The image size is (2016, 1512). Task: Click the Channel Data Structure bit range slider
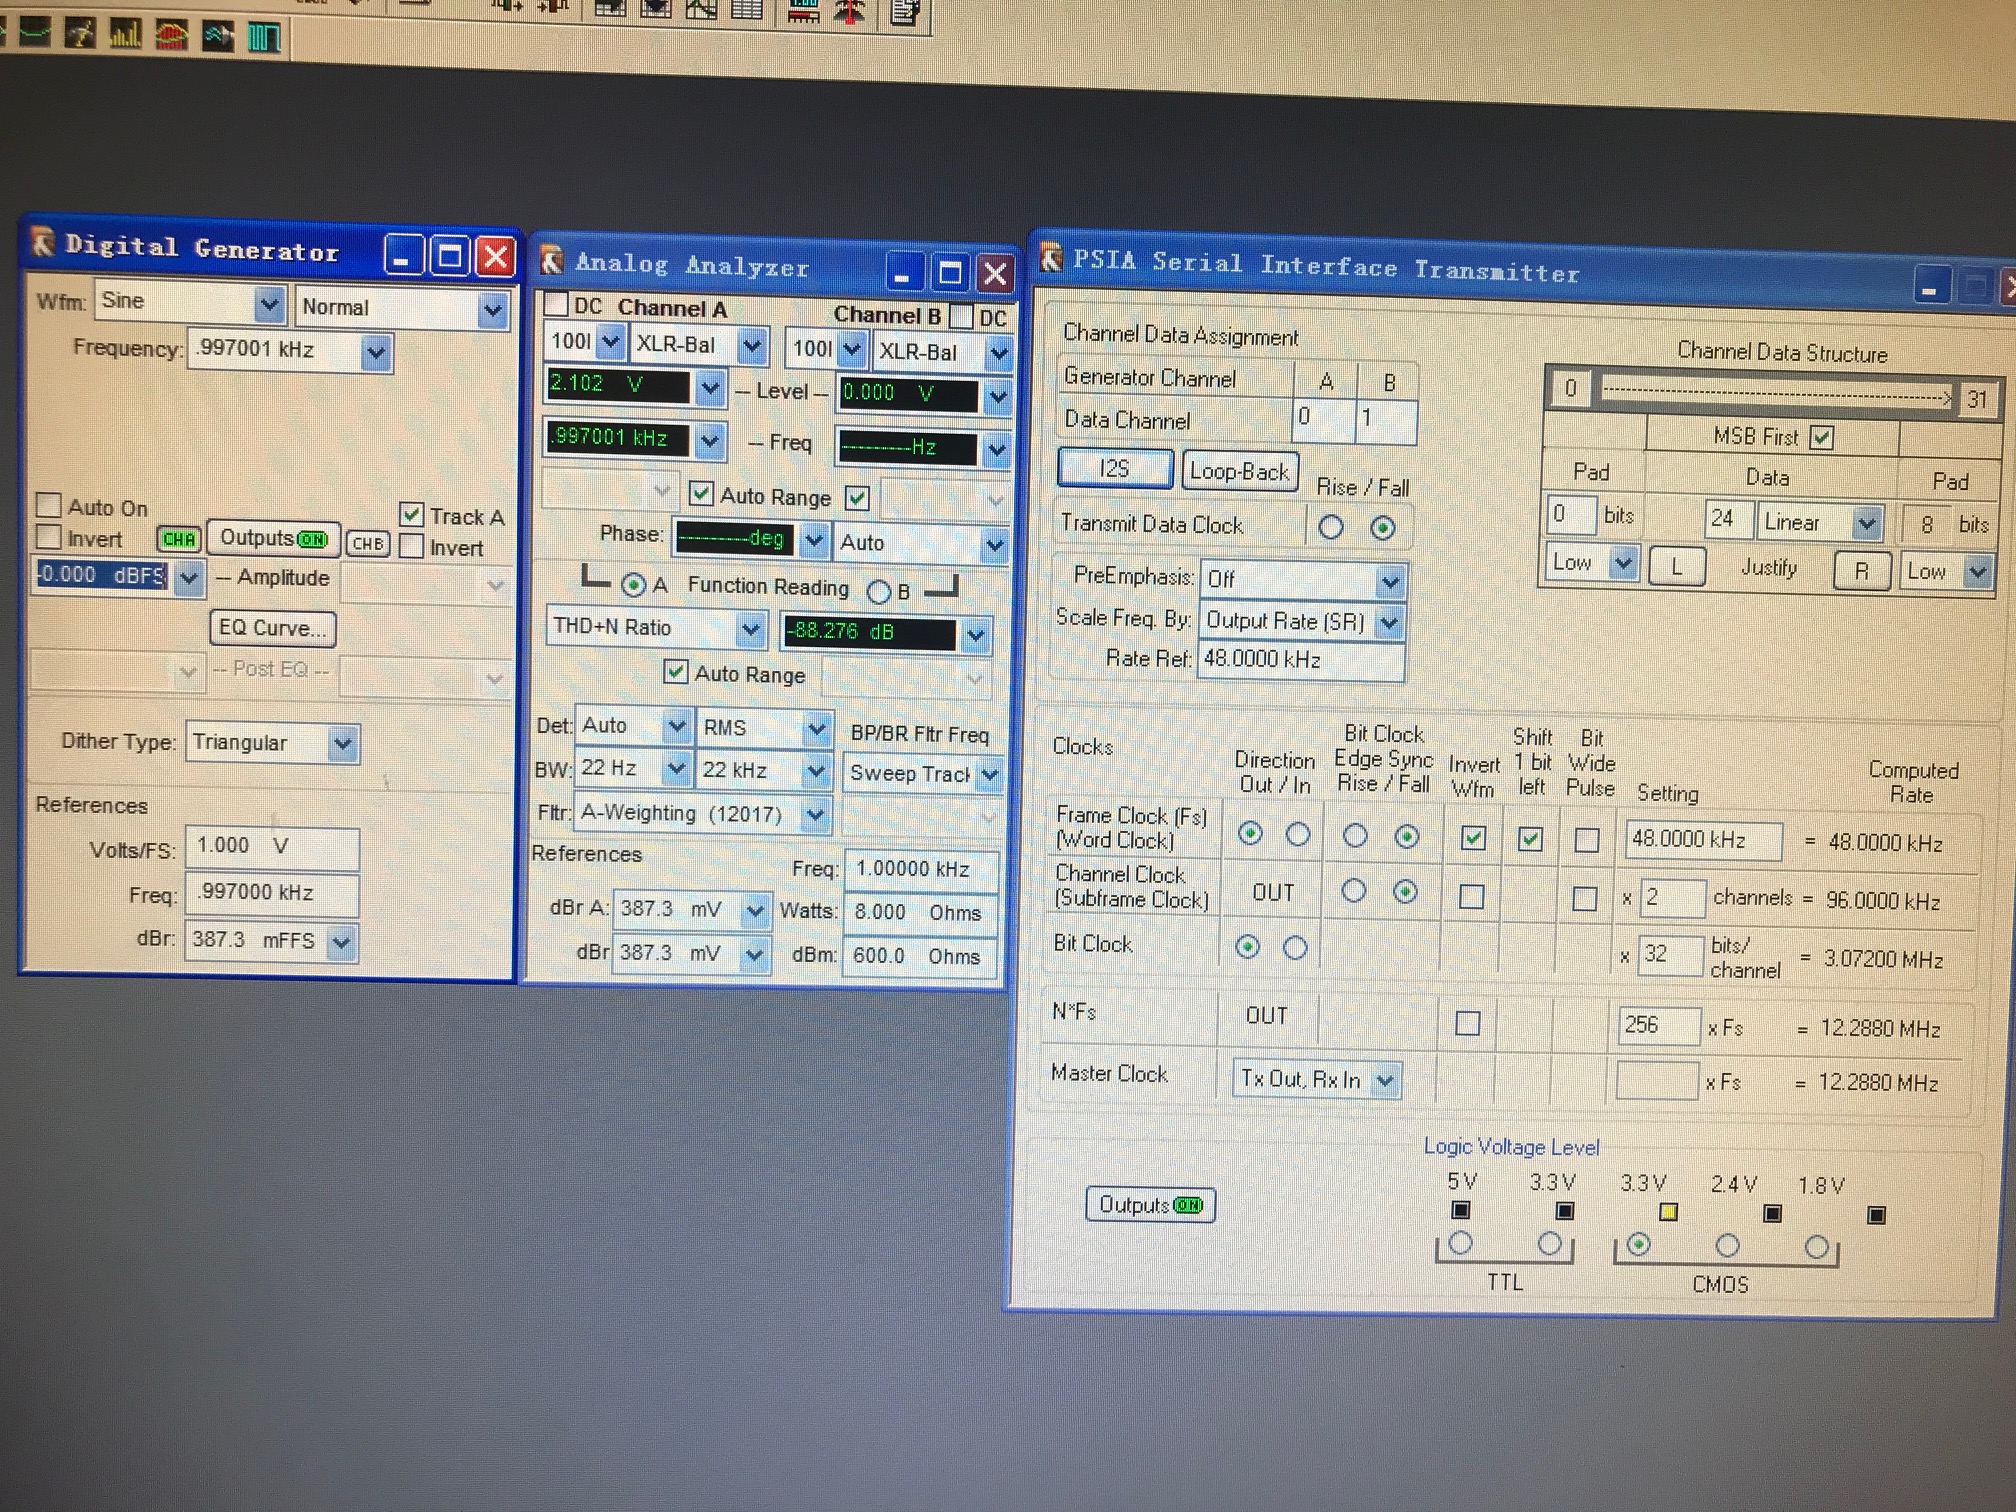(x=1775, y=395)
